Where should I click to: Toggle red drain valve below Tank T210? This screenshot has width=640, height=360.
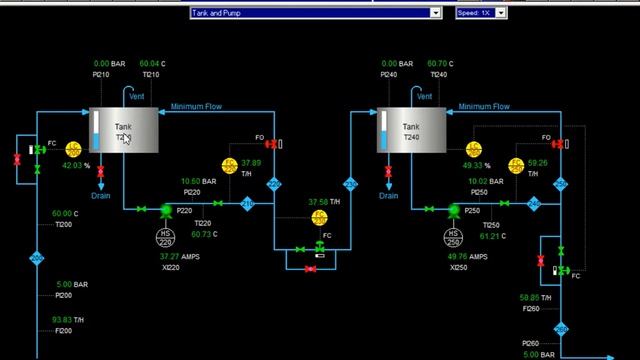click(x=101, y=171)
